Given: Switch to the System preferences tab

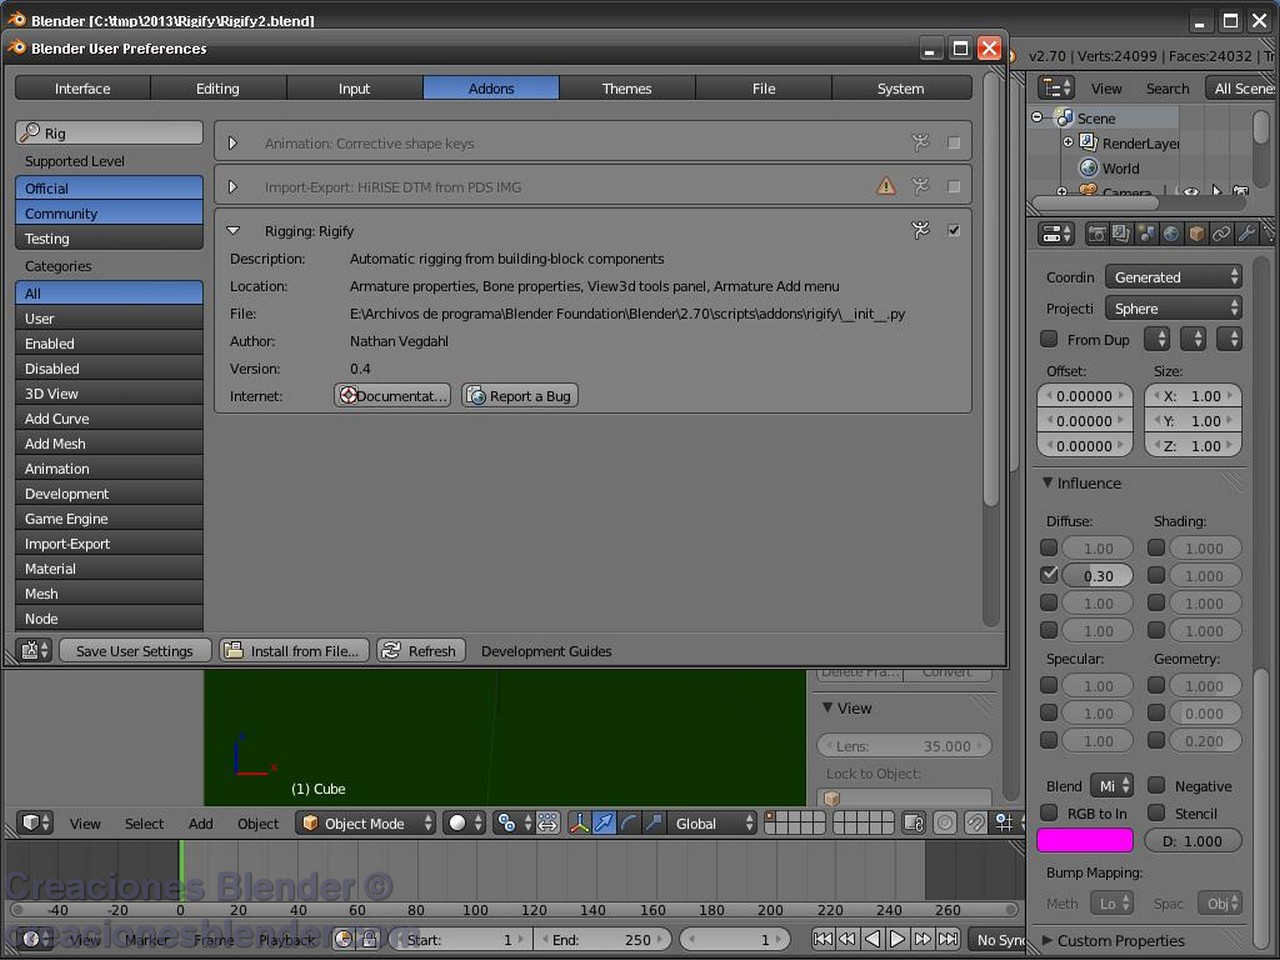Looking at the screenshot, I should pyautogui.click(x=900, y=88).
